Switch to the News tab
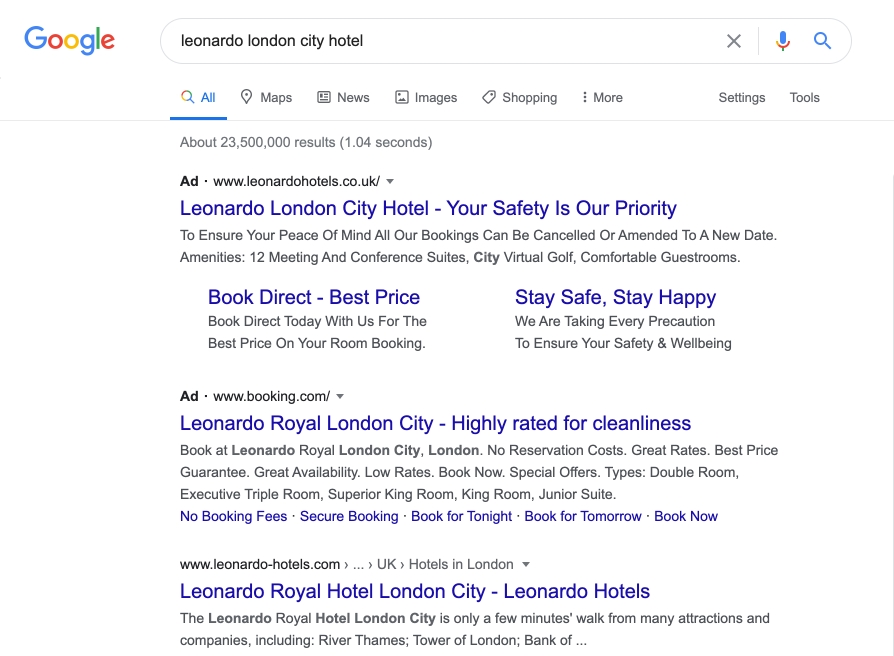This screenshot has height=656, width=894. [343, 97]
